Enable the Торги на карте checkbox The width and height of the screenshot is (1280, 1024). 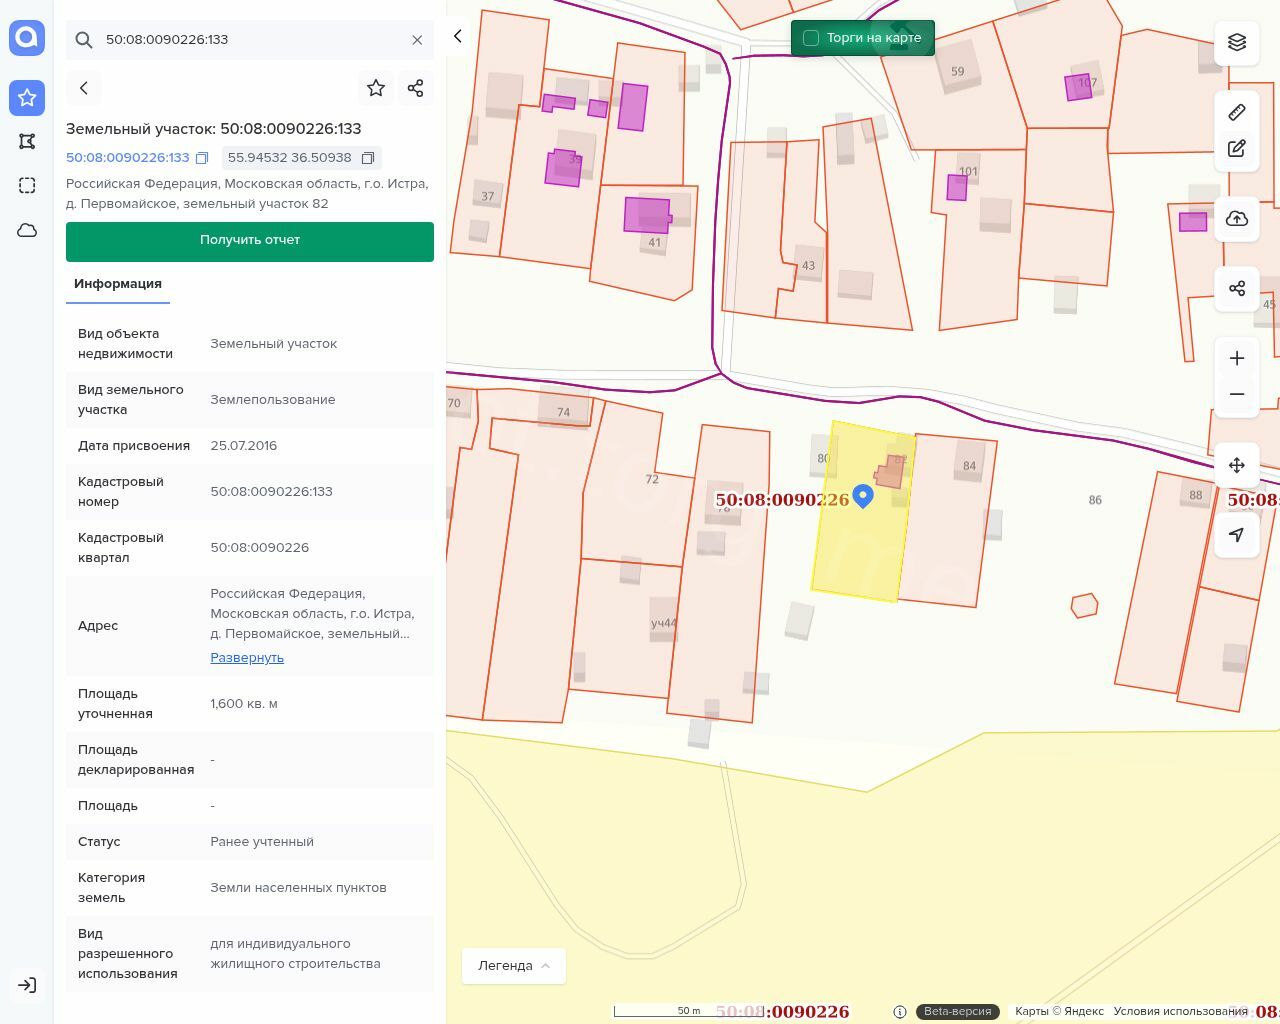(x=811, y=38)
